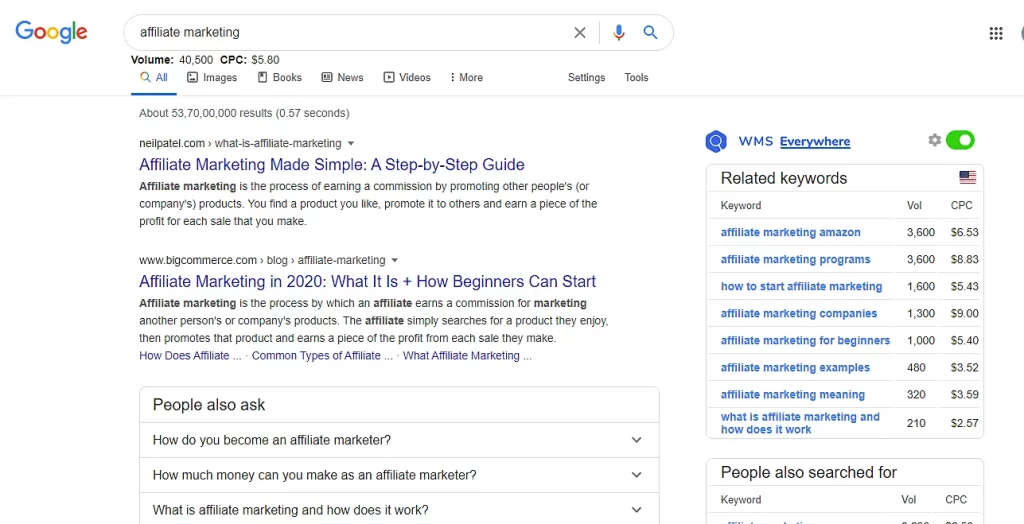Open WMS Everywhere settings gear
This screenshot has width=1024, height=524.
(935, 140)
